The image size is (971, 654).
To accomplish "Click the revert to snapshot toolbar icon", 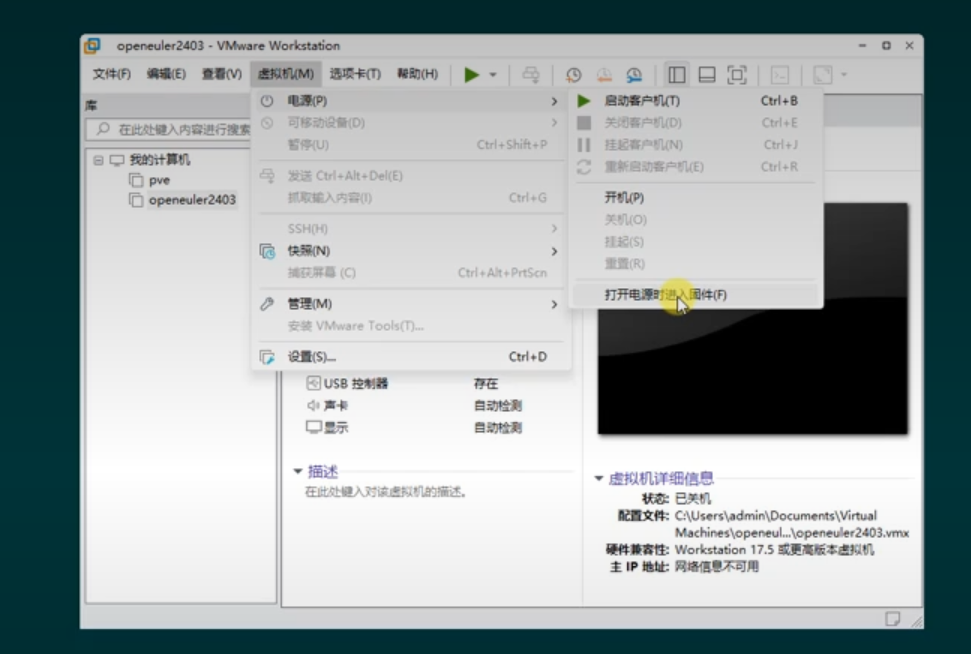I will 604,75.
